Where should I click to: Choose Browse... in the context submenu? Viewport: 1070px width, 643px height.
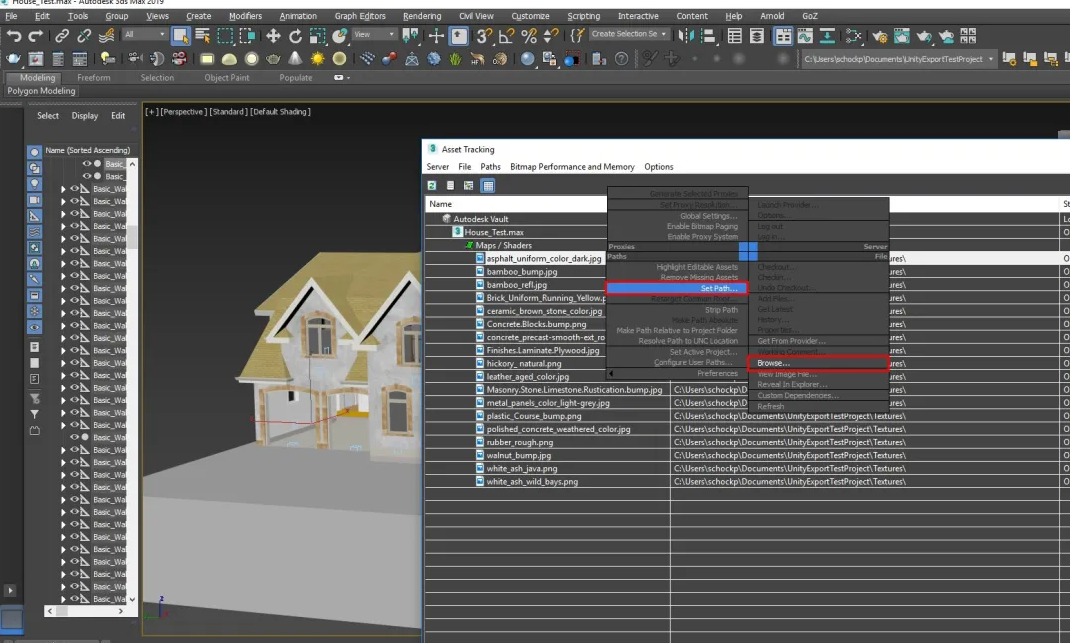point(818,363)
